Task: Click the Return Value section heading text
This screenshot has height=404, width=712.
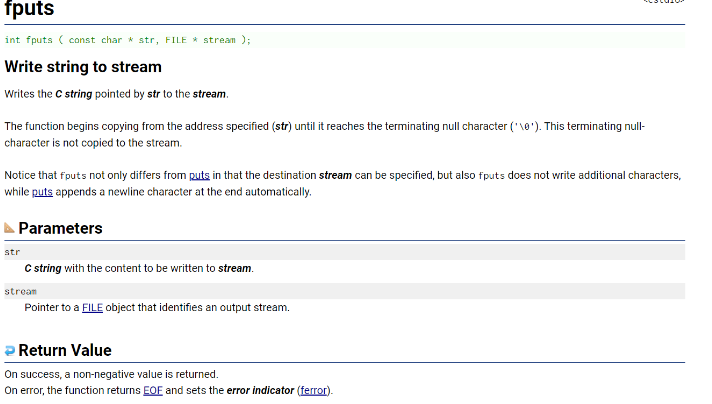Action: [x=65, y=350]
